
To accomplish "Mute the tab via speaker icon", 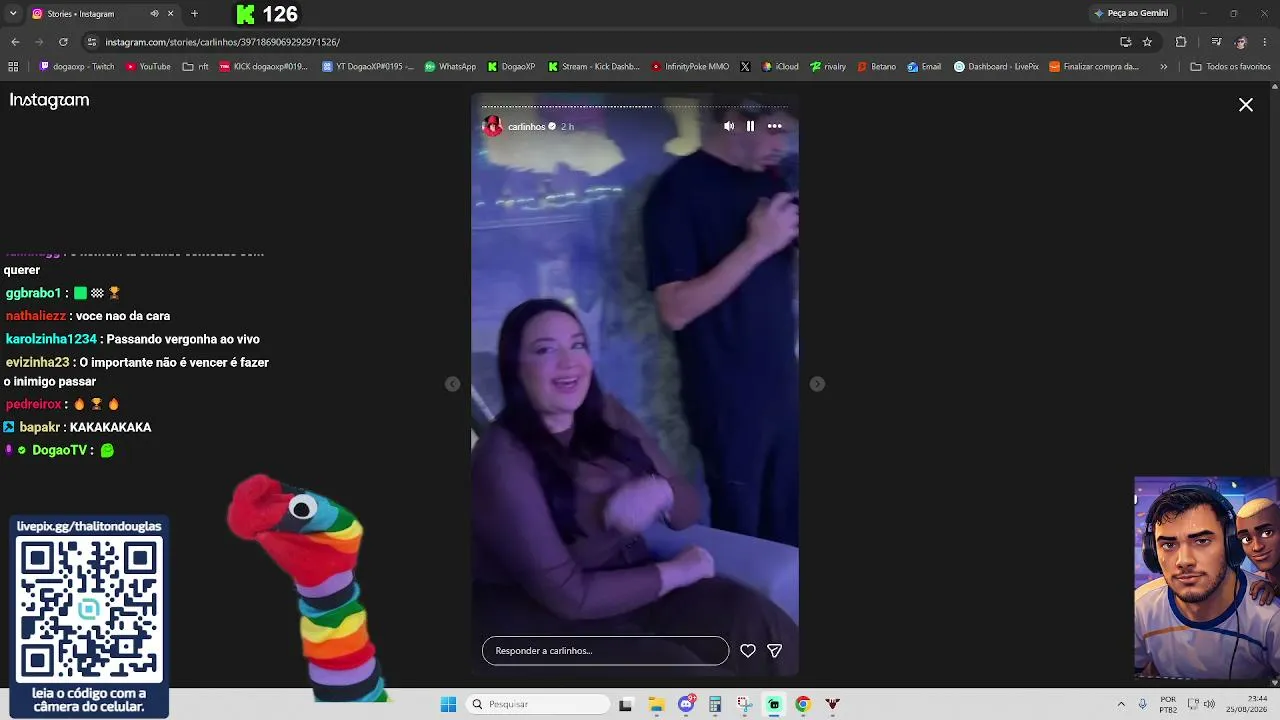I will (154, 14).
